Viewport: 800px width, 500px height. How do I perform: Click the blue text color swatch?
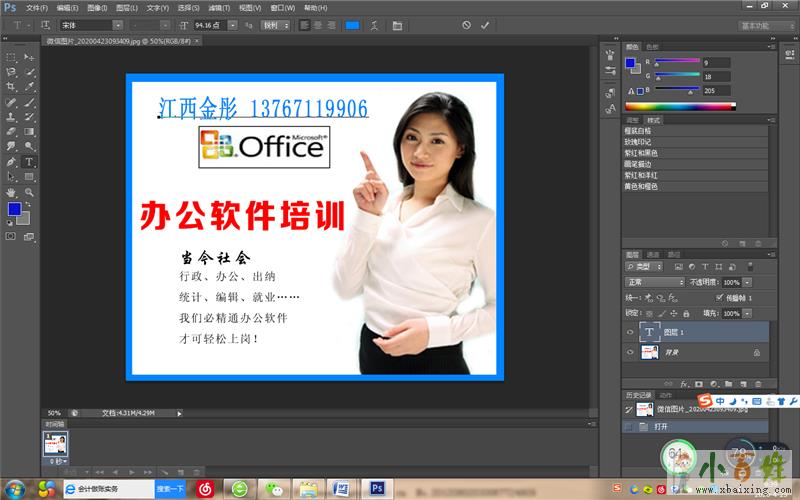click(351, 24)
